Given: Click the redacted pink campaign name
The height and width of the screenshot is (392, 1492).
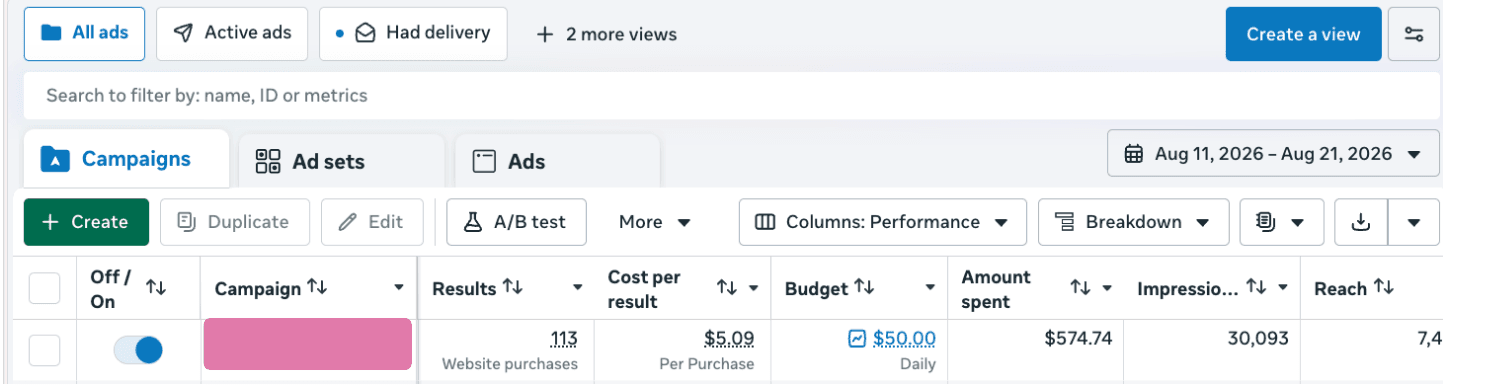Looking at the screenshot, I should [307, 344].
